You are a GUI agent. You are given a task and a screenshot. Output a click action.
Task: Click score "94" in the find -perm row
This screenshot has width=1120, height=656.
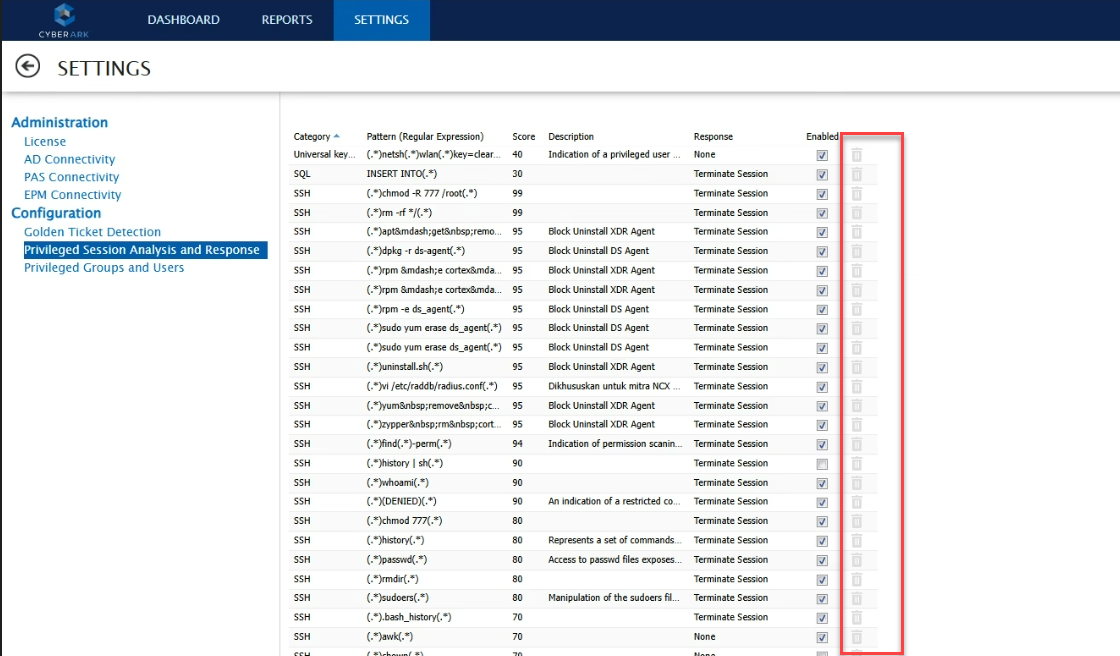[x=517, y=444]
